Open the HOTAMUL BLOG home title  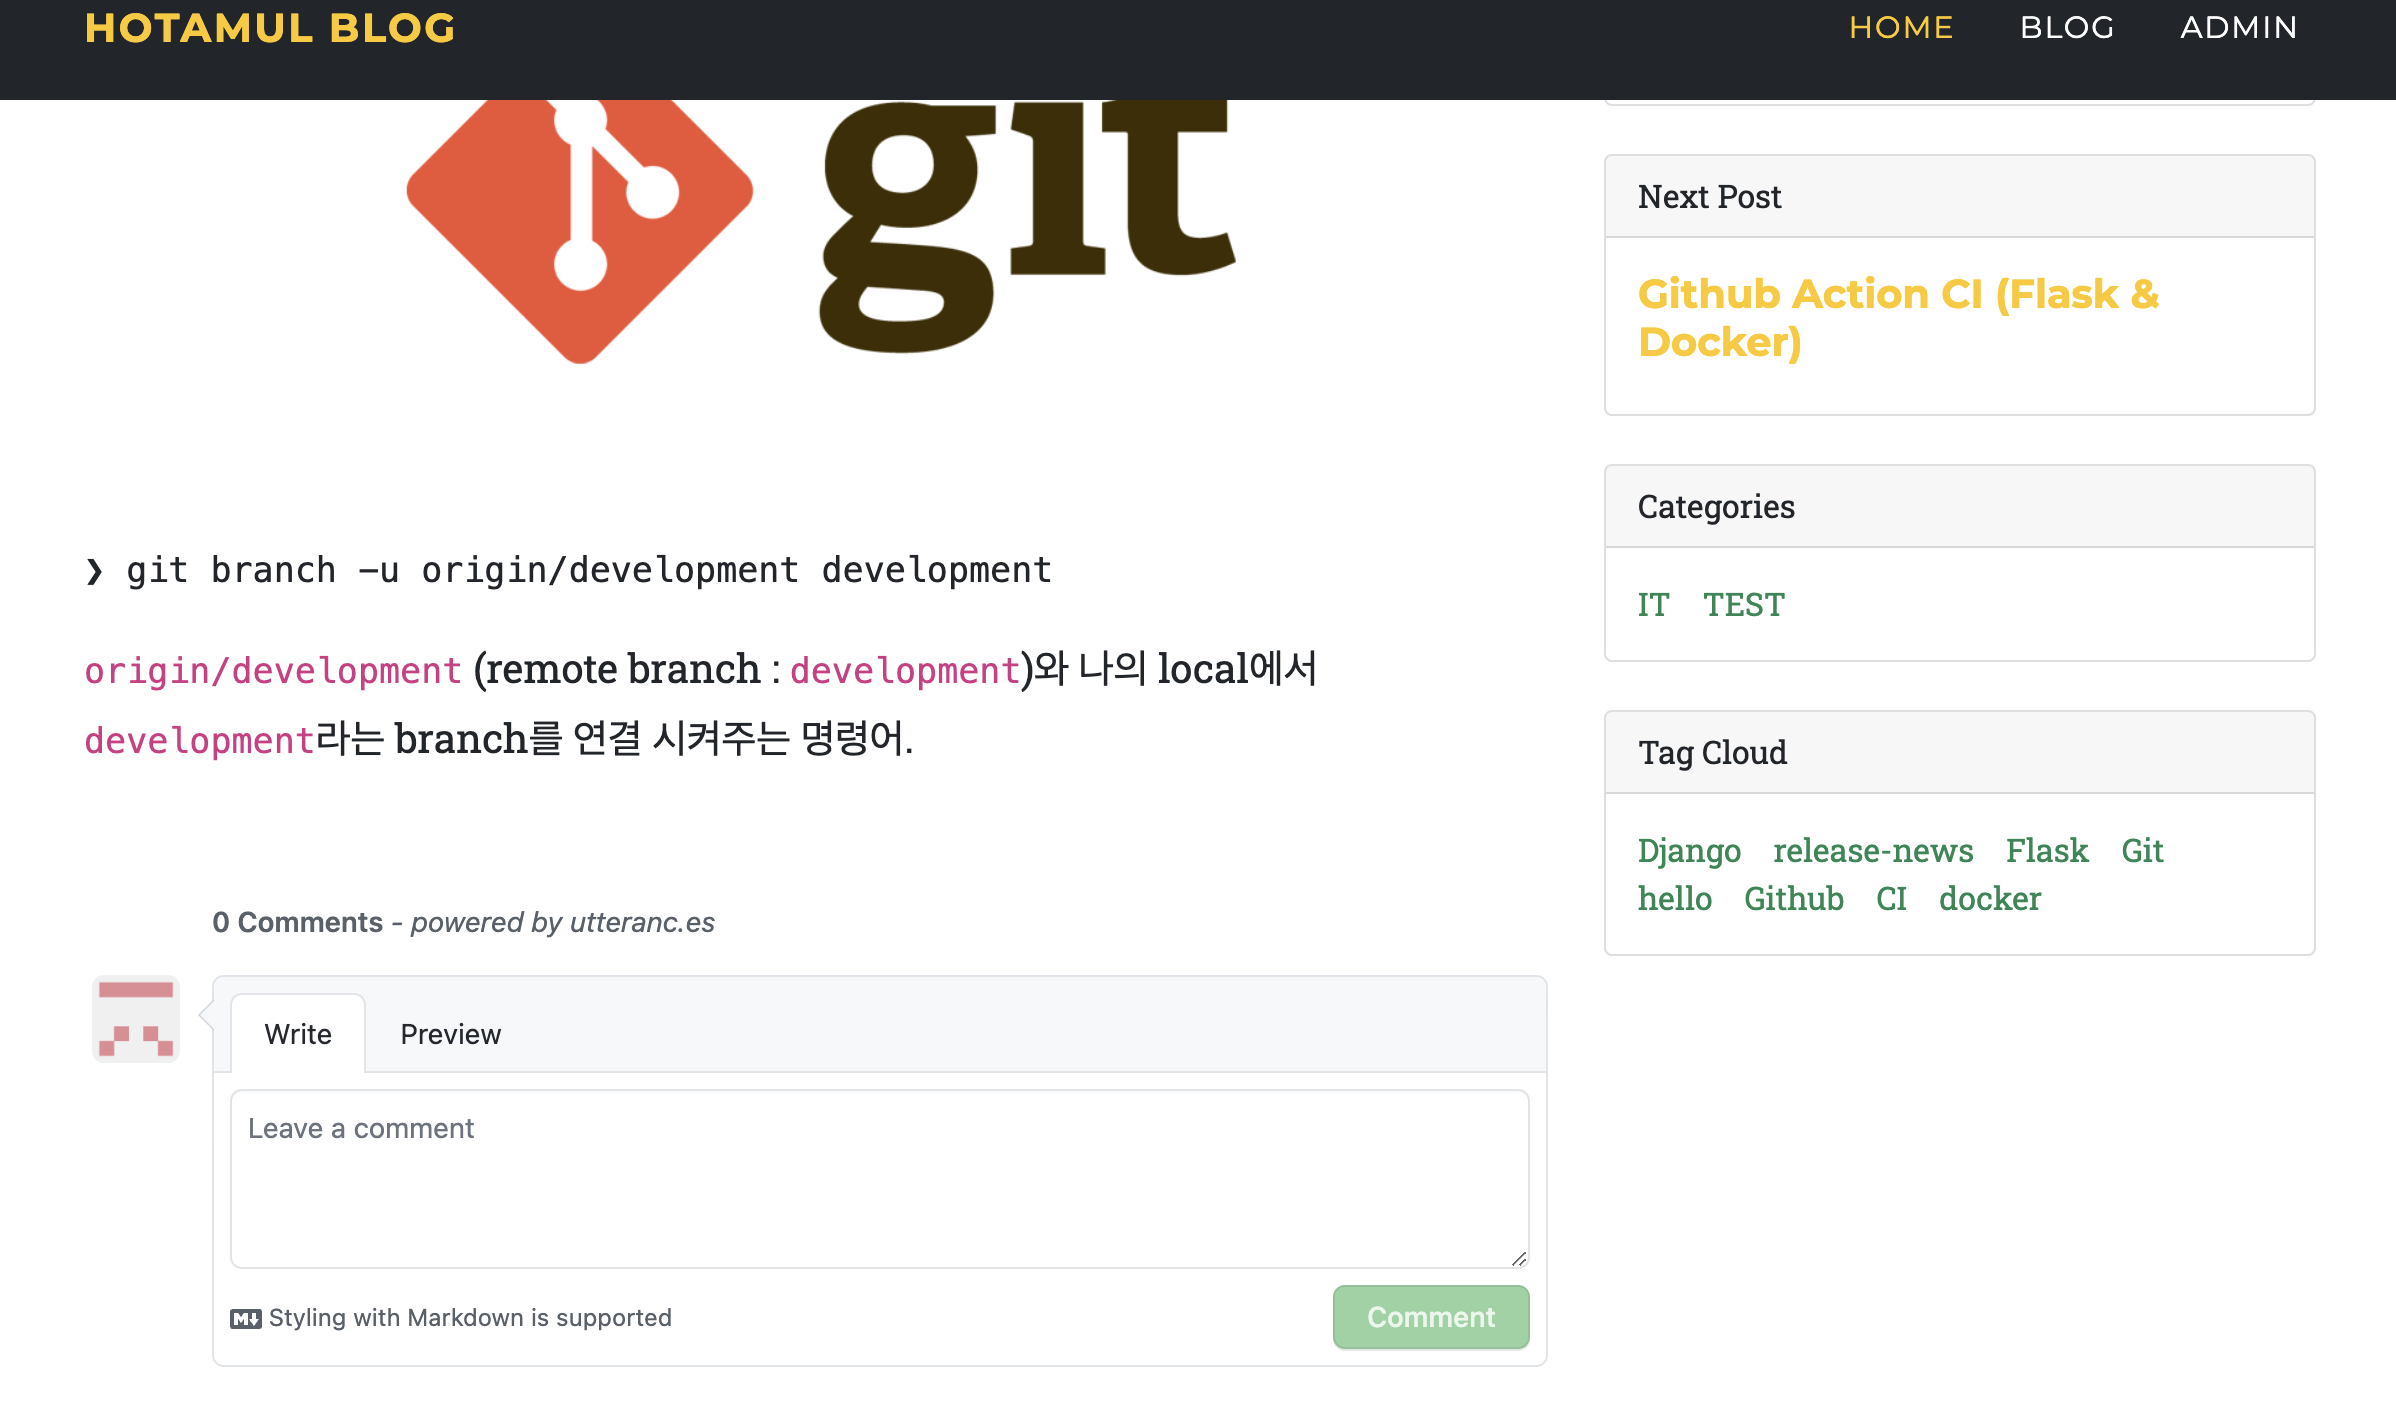[270, 28]
